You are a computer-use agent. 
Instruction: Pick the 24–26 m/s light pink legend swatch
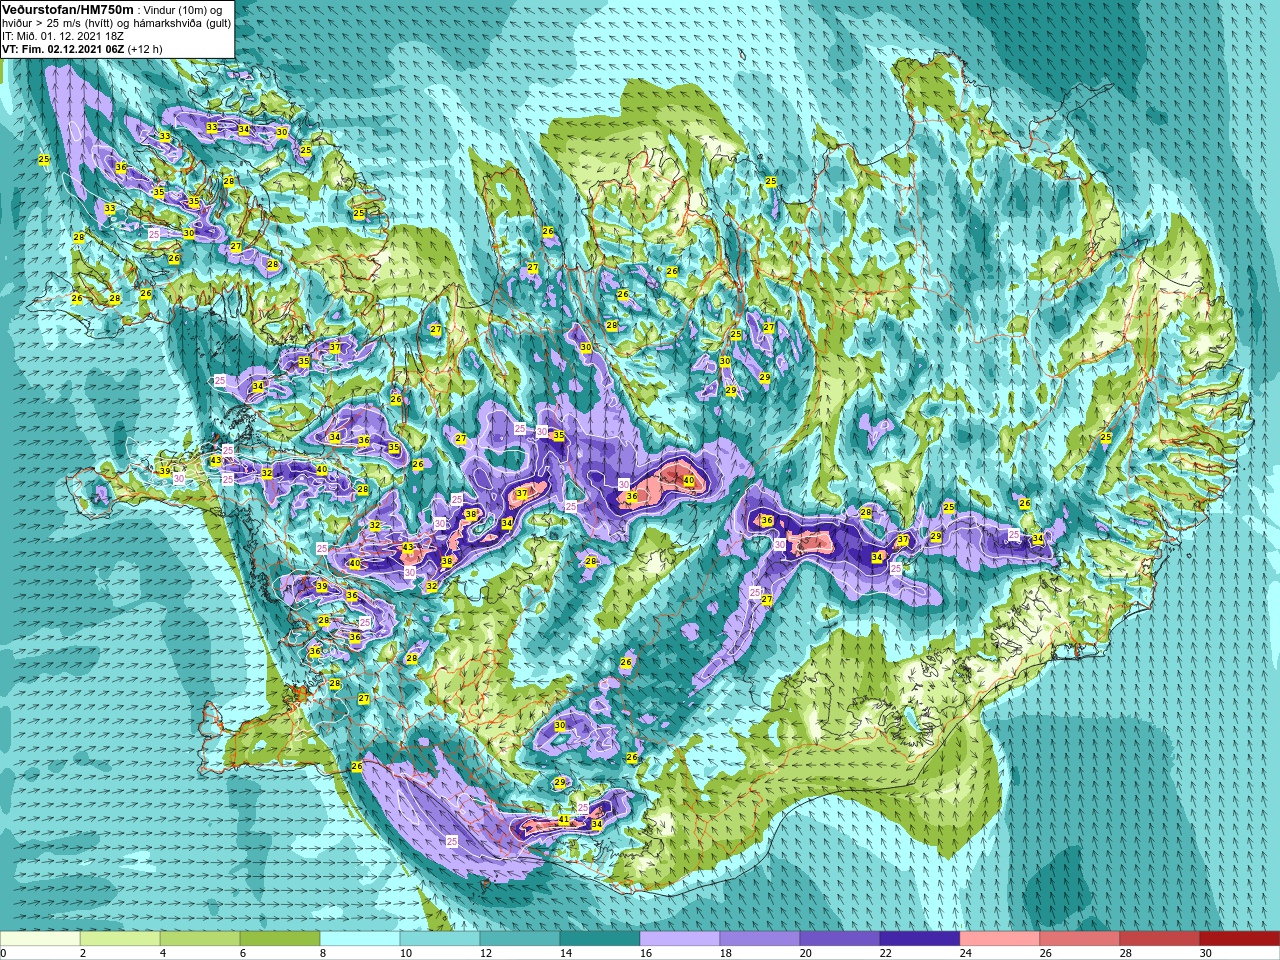[x=1000, y=939]
